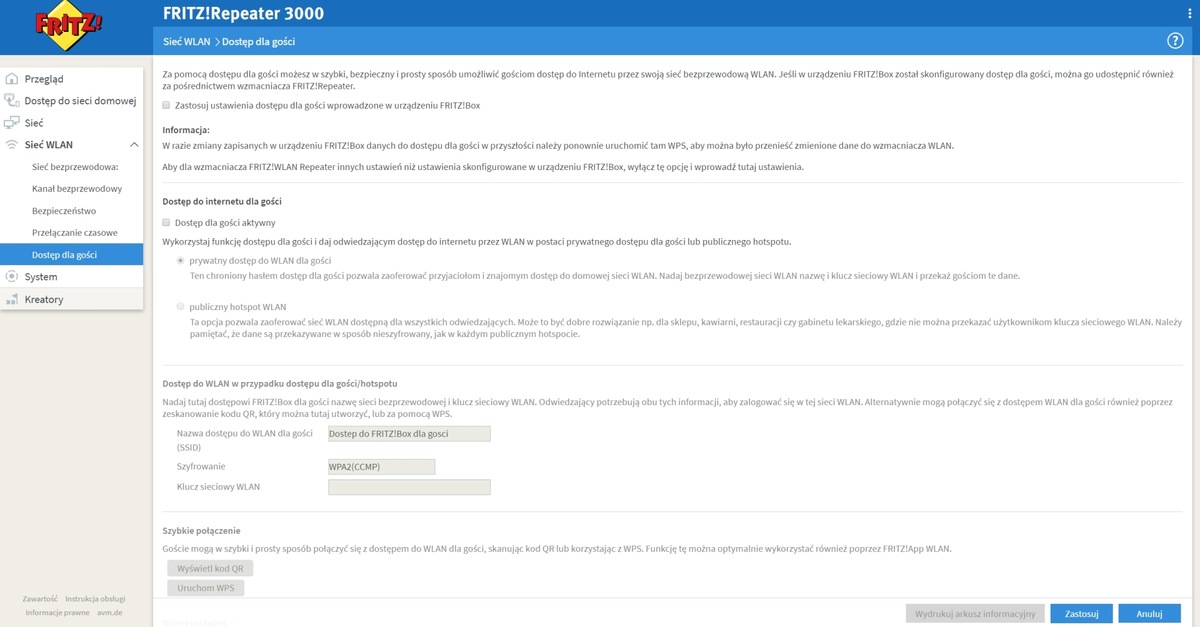This screenshot has width=1200, height=627.
Task: Click Wydrukuj arkusz informacyjny button
Action: click(975, 613)
